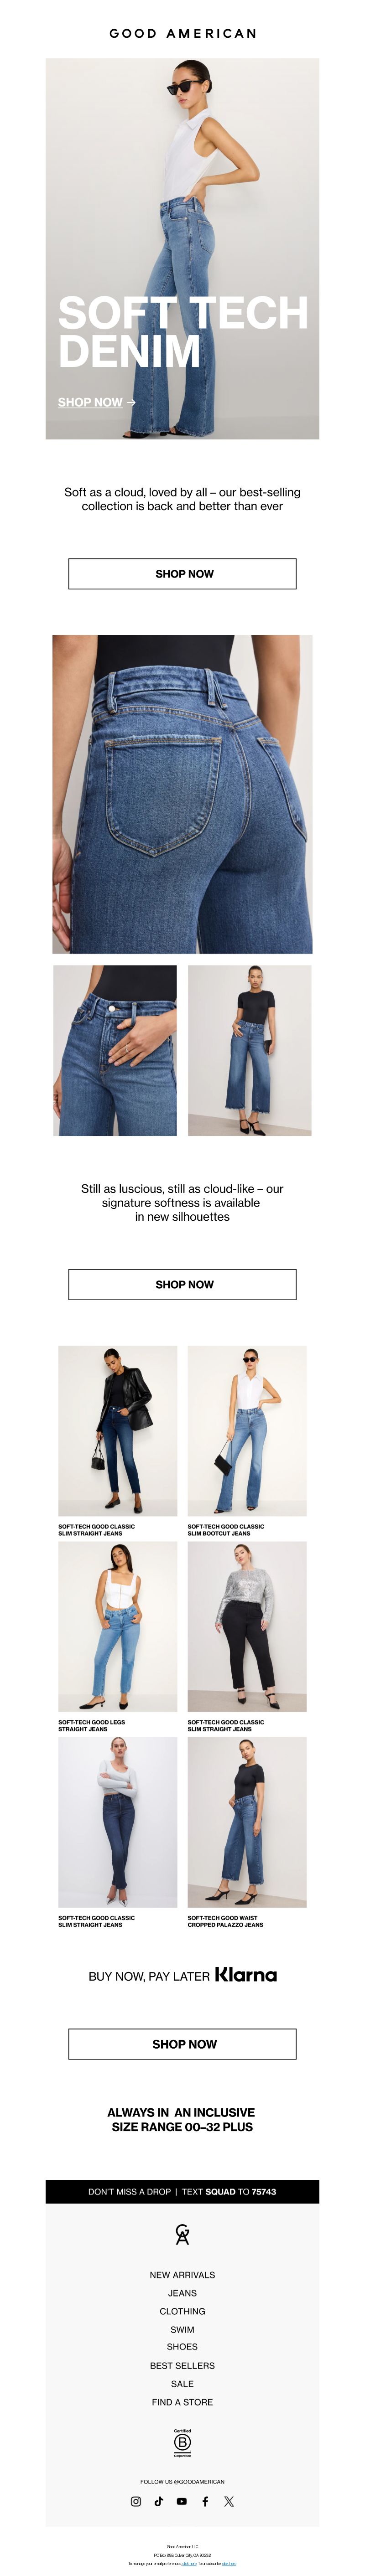Click the GOOD AMERICAN header wordmark
365x2576 pixels.
(183, 33)
